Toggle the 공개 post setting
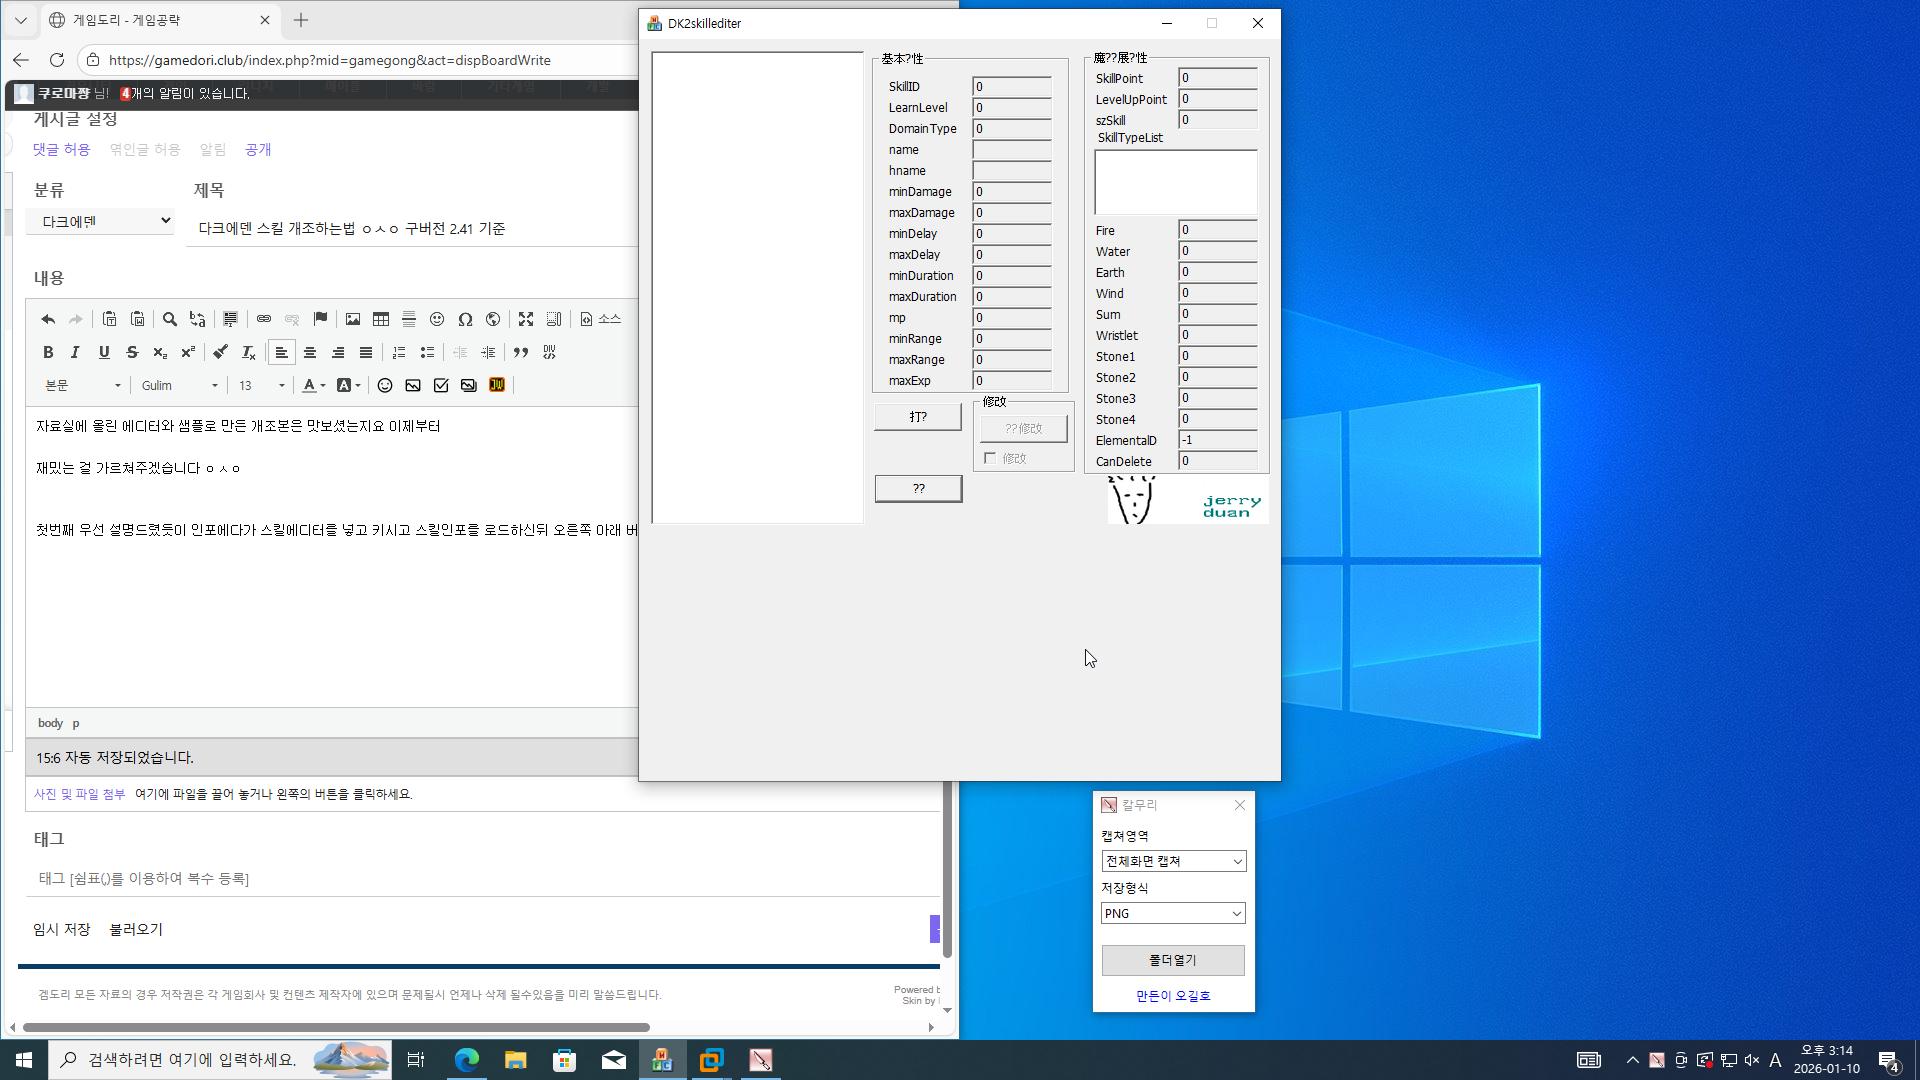 click(258, 149)
